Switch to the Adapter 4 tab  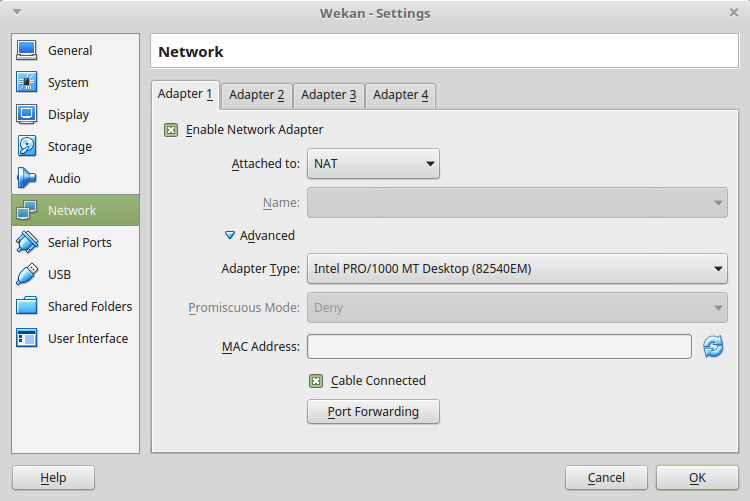click(x=400, y=95)
